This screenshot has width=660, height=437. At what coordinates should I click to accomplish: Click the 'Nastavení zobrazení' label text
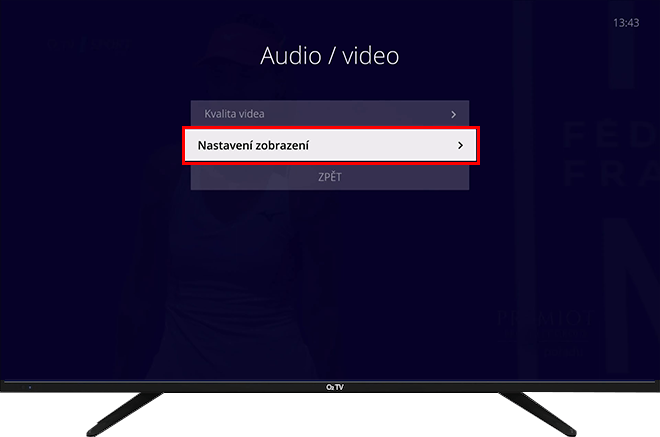pos(253,145)
